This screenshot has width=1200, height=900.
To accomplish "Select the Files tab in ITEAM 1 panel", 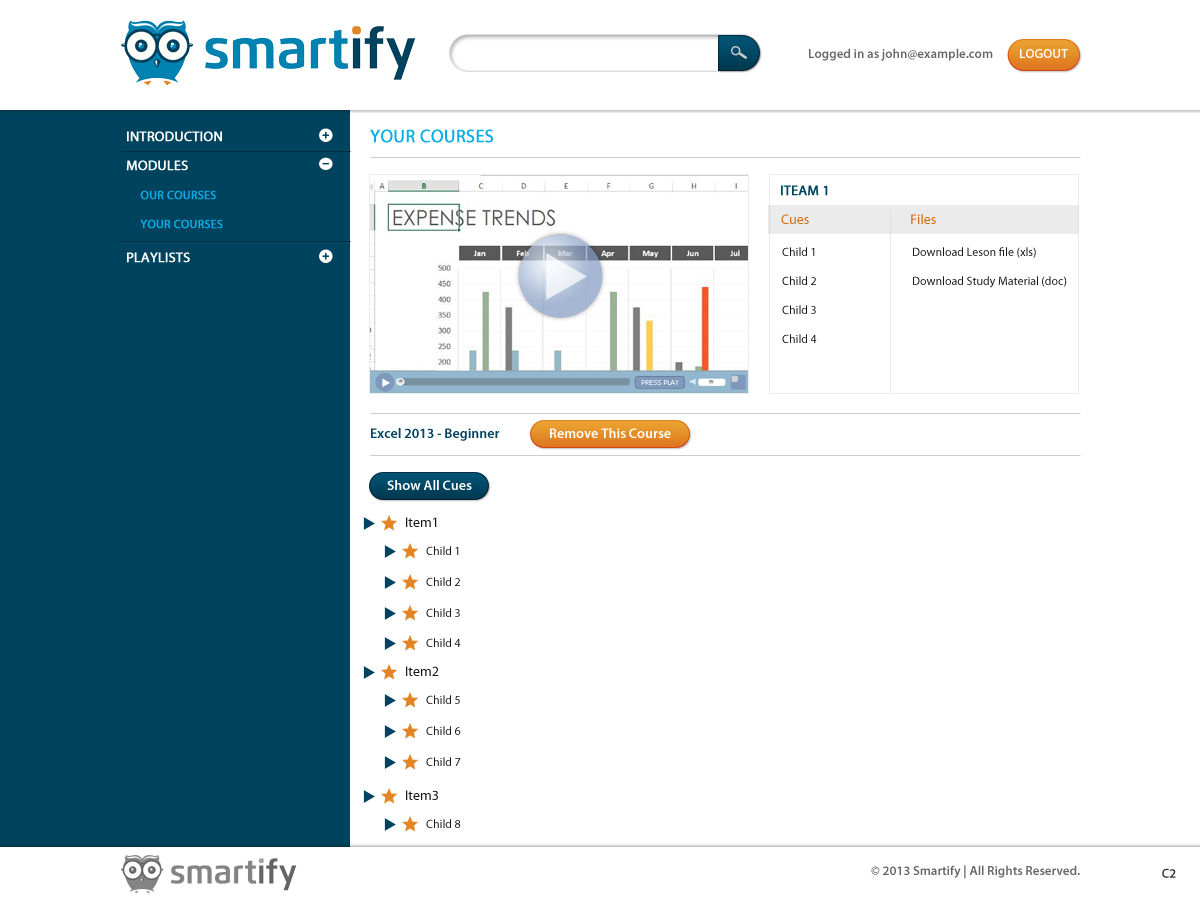I will pyautogui.click(x=923, y=219).
